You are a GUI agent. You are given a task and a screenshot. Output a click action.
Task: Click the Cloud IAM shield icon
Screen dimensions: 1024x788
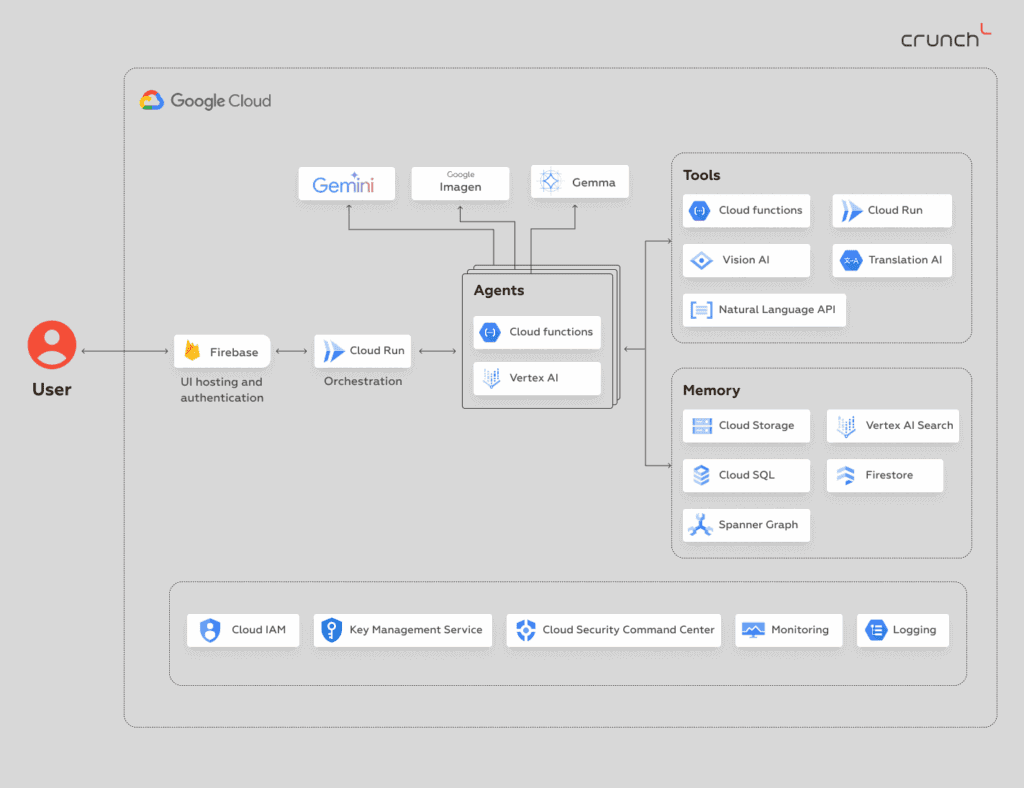pos(210,630)
